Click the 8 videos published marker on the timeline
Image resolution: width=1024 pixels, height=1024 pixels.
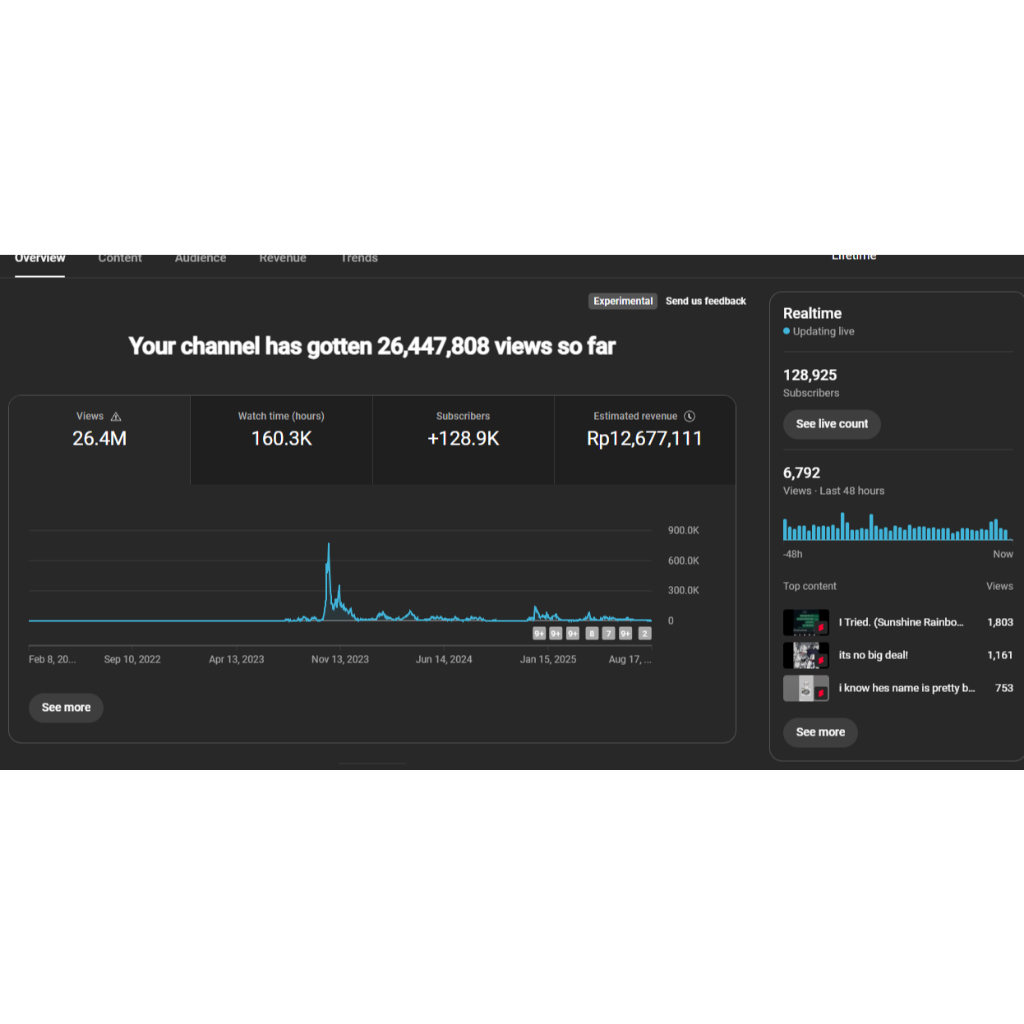[x=591, y=634]
